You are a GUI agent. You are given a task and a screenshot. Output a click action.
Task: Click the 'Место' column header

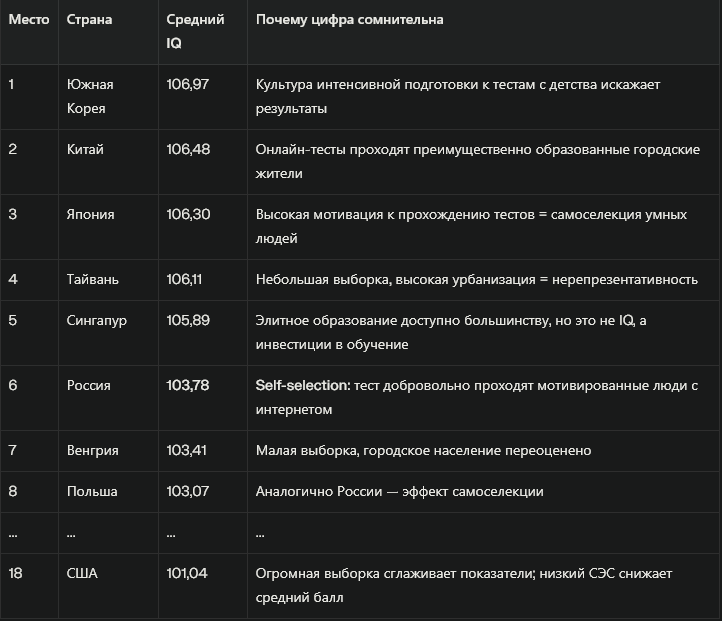click(28, 20)
